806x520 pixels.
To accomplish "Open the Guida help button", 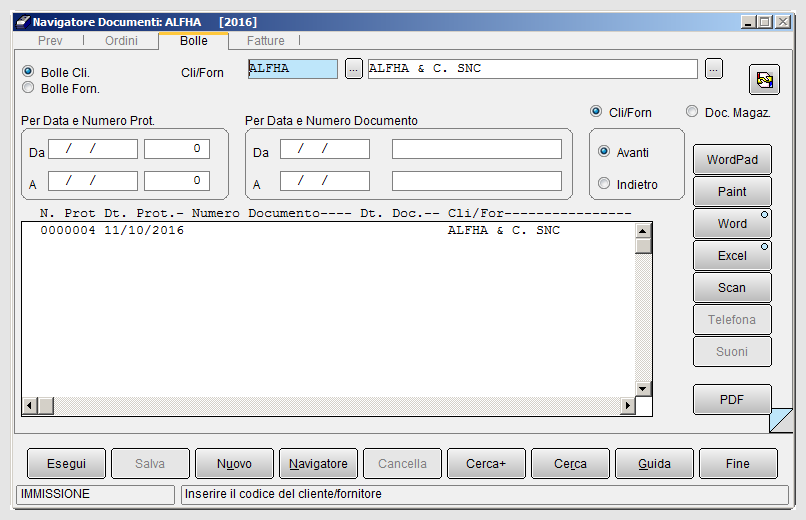I will (x=654, y=463).
